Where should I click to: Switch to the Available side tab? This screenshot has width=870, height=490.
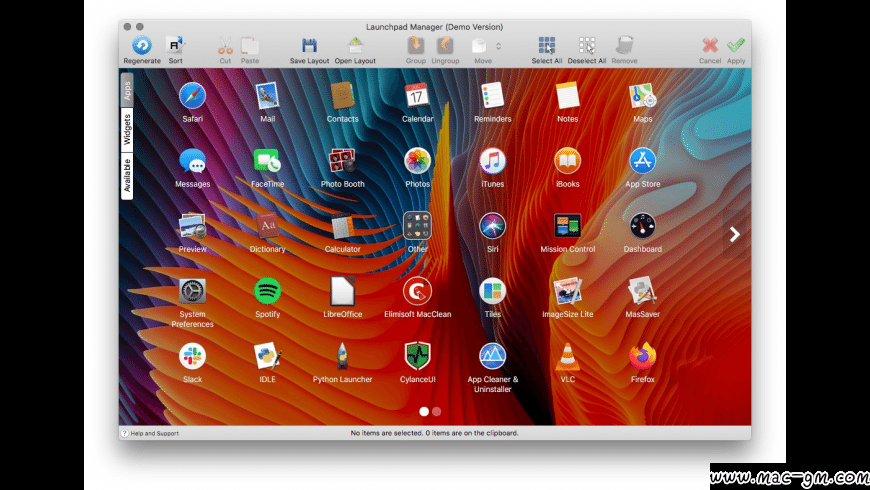click(127, 175)
